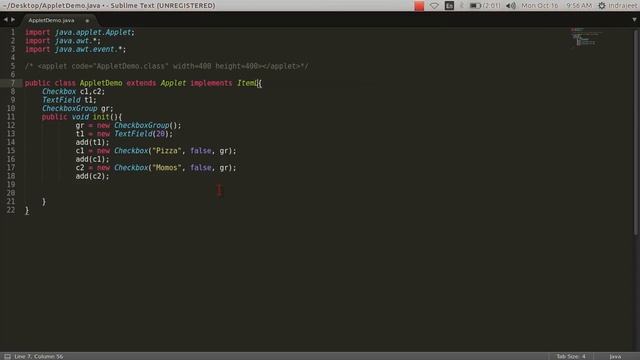Click the "Pizza" string literal

tap(166, 151)
